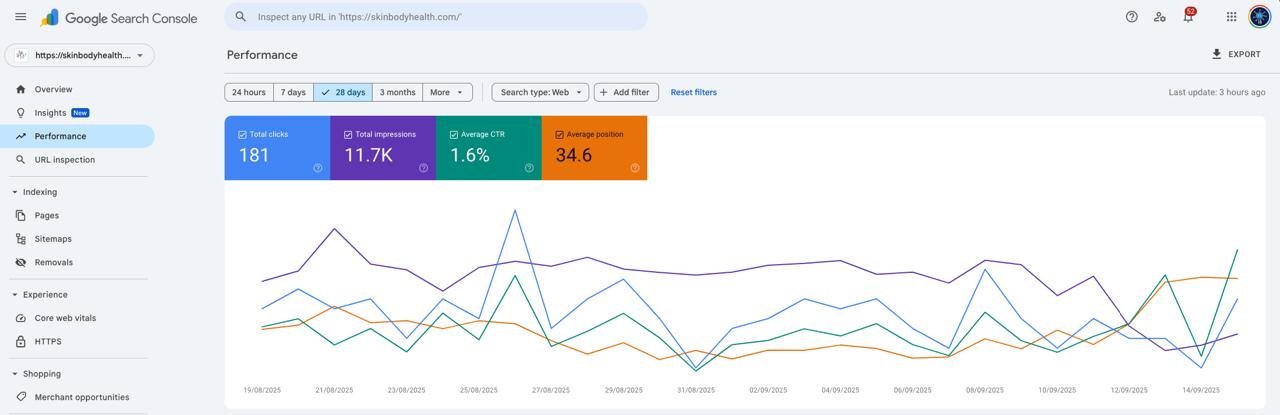The width and height of the screenshot is (1280, 415).
Task: Click the Total clicks help icon
Action: pos(318,168)
